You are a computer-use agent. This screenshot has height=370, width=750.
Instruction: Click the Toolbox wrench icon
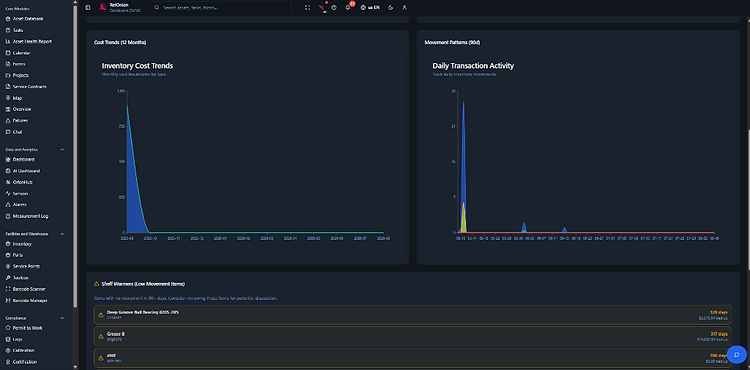8,278
